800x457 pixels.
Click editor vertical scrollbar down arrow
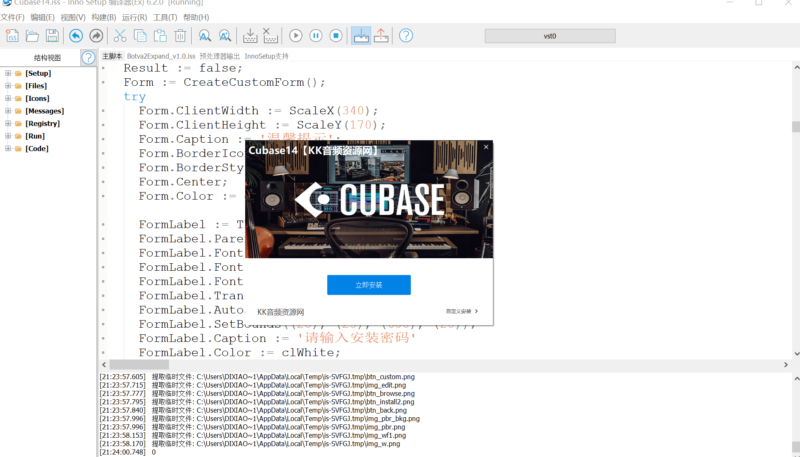pos(796,353)
